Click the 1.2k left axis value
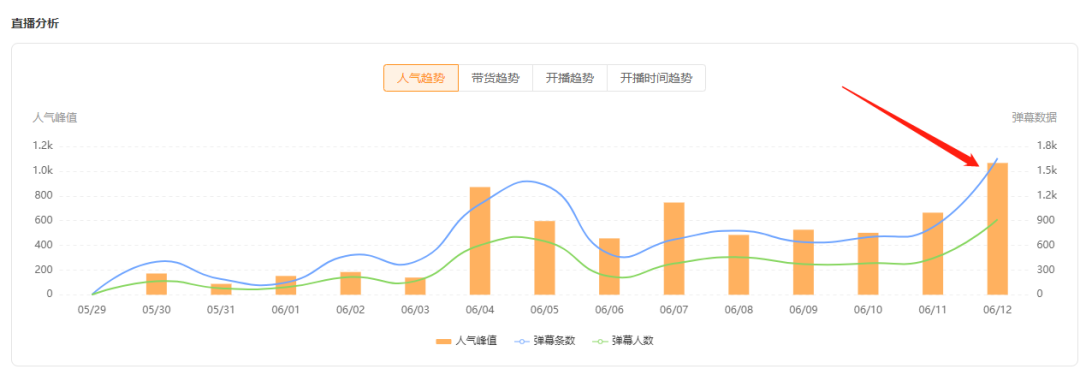 [43, 146]
